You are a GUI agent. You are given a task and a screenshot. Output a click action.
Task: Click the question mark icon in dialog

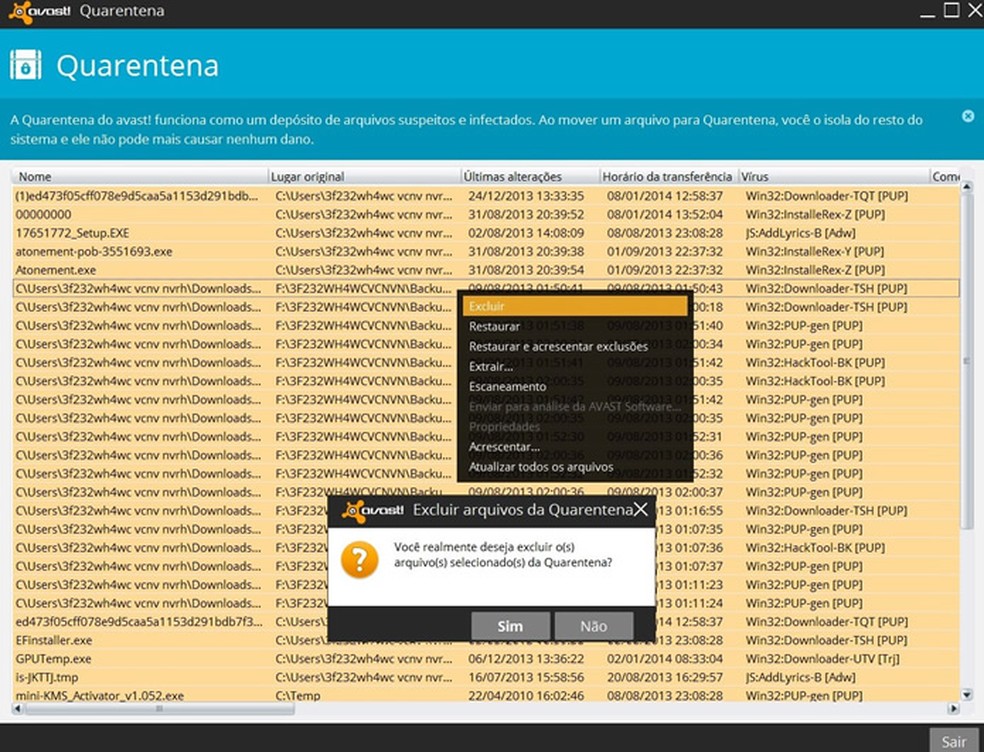(x=360, y=560)
